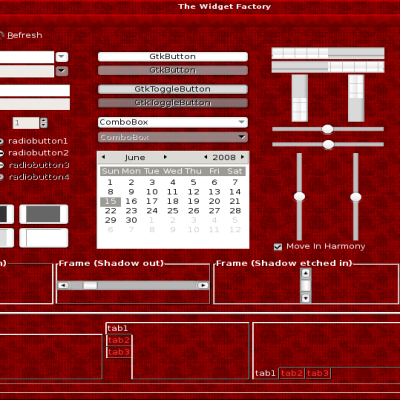Click the first horizontal slider knob
Image resolution: width=400 pixels, height=400 pixels.
(327, 129)
